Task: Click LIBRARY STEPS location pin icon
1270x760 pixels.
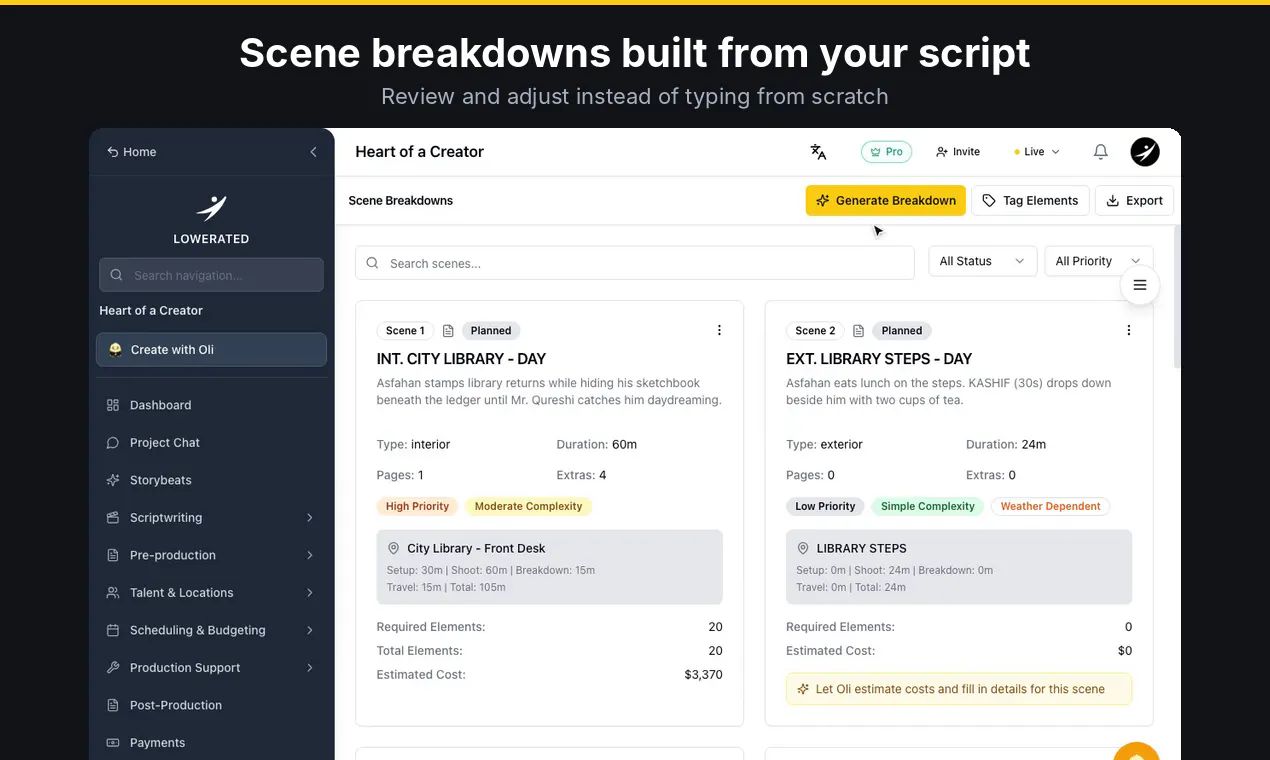Action: (803, 549)
